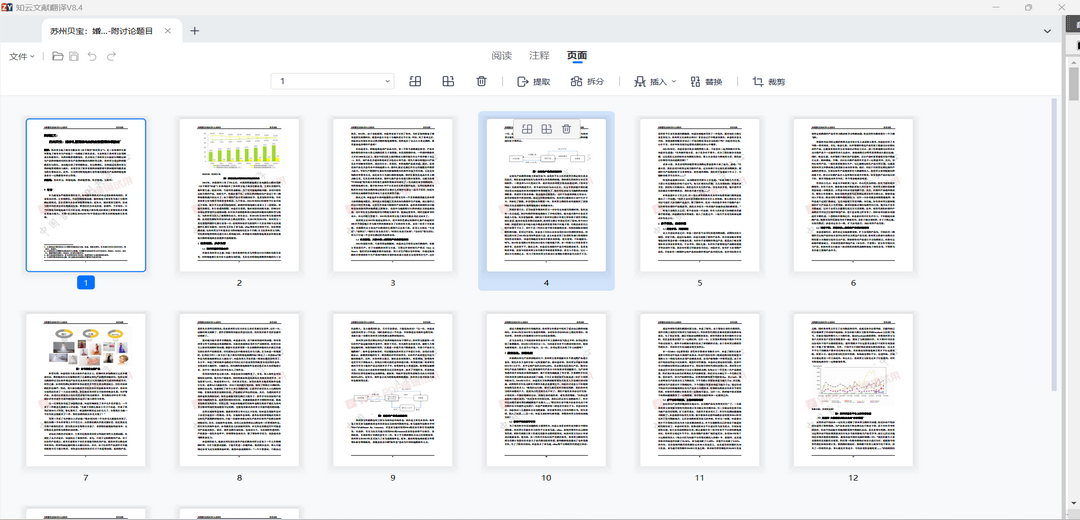Delete page 4 via its hover trash icon
This screenshot has width=1080, height=520.
click(567, 129)
